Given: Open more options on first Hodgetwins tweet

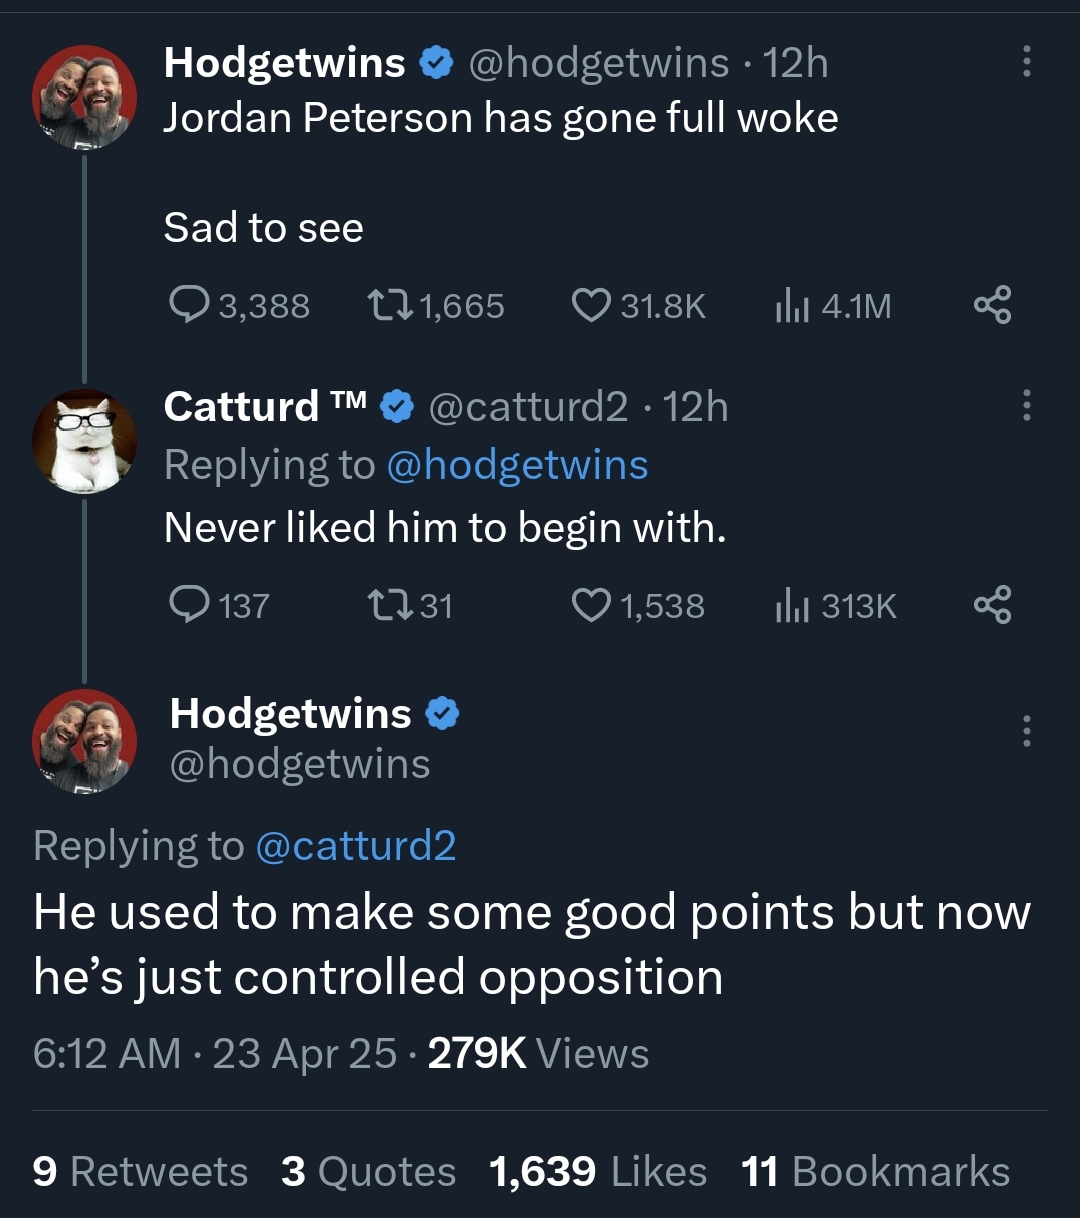Looking at the screenshot, I should (x=1026, y=62).
